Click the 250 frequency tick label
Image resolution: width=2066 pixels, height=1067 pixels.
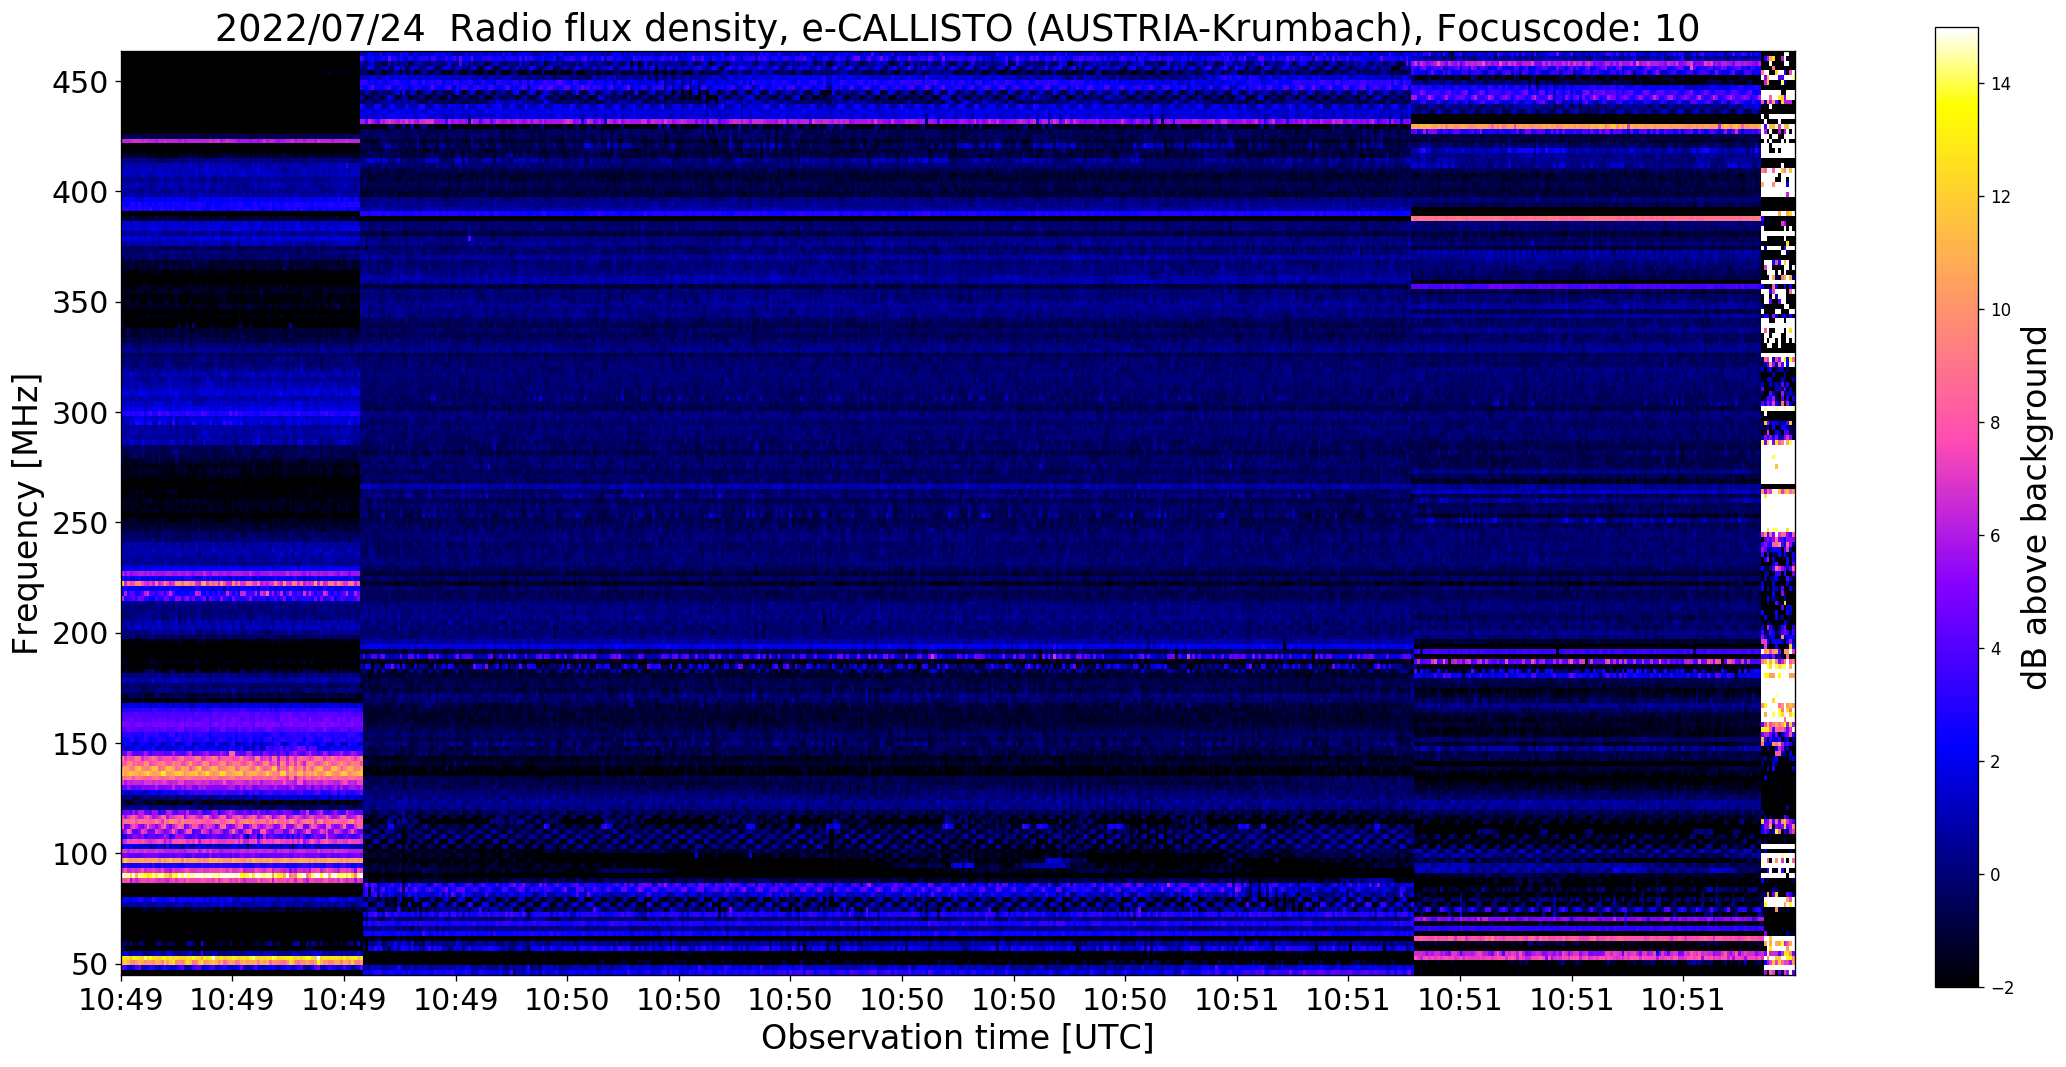click(x=78, y=523)
